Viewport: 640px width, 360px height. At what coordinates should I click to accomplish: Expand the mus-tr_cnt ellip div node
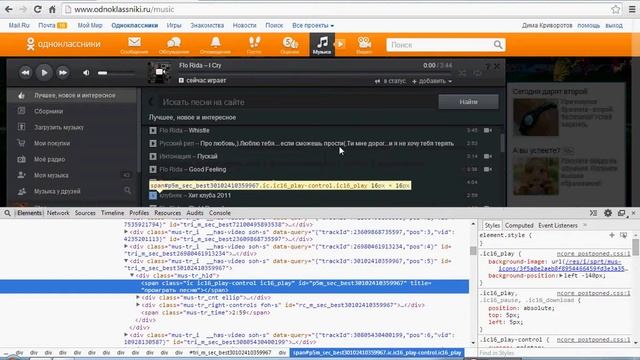point(138,298)
